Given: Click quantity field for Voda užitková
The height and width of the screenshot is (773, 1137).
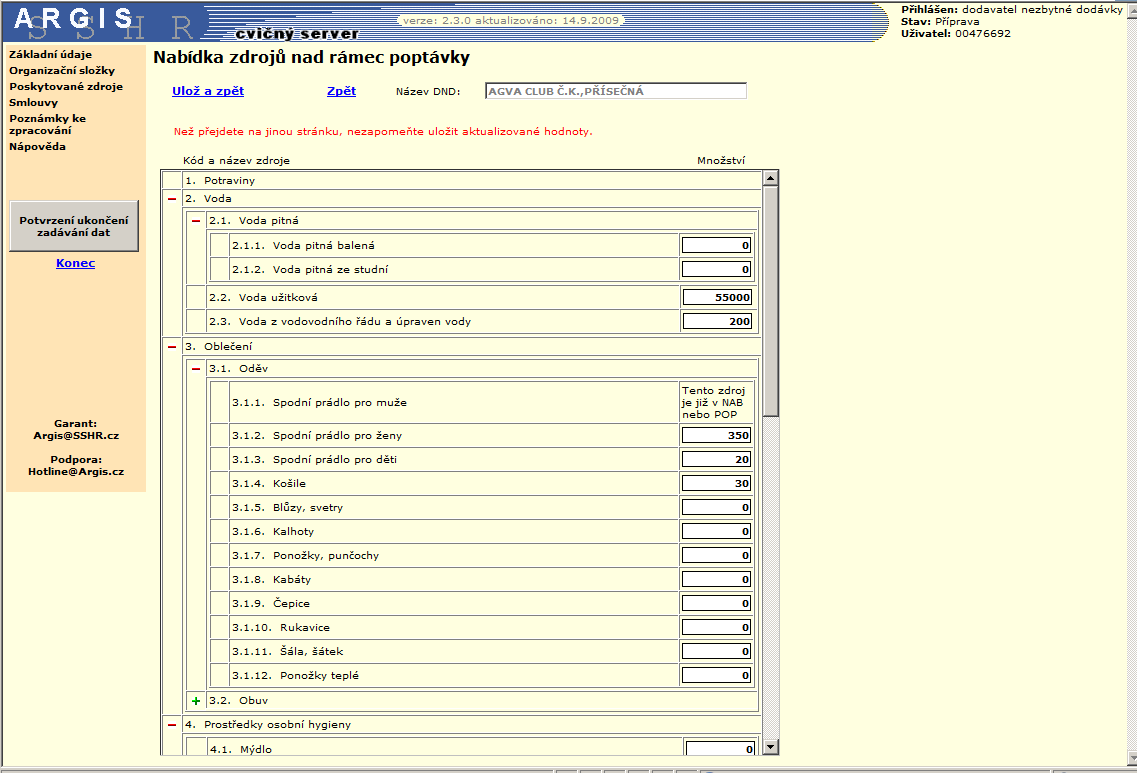Looking at the screenshot, I should 718,297.
